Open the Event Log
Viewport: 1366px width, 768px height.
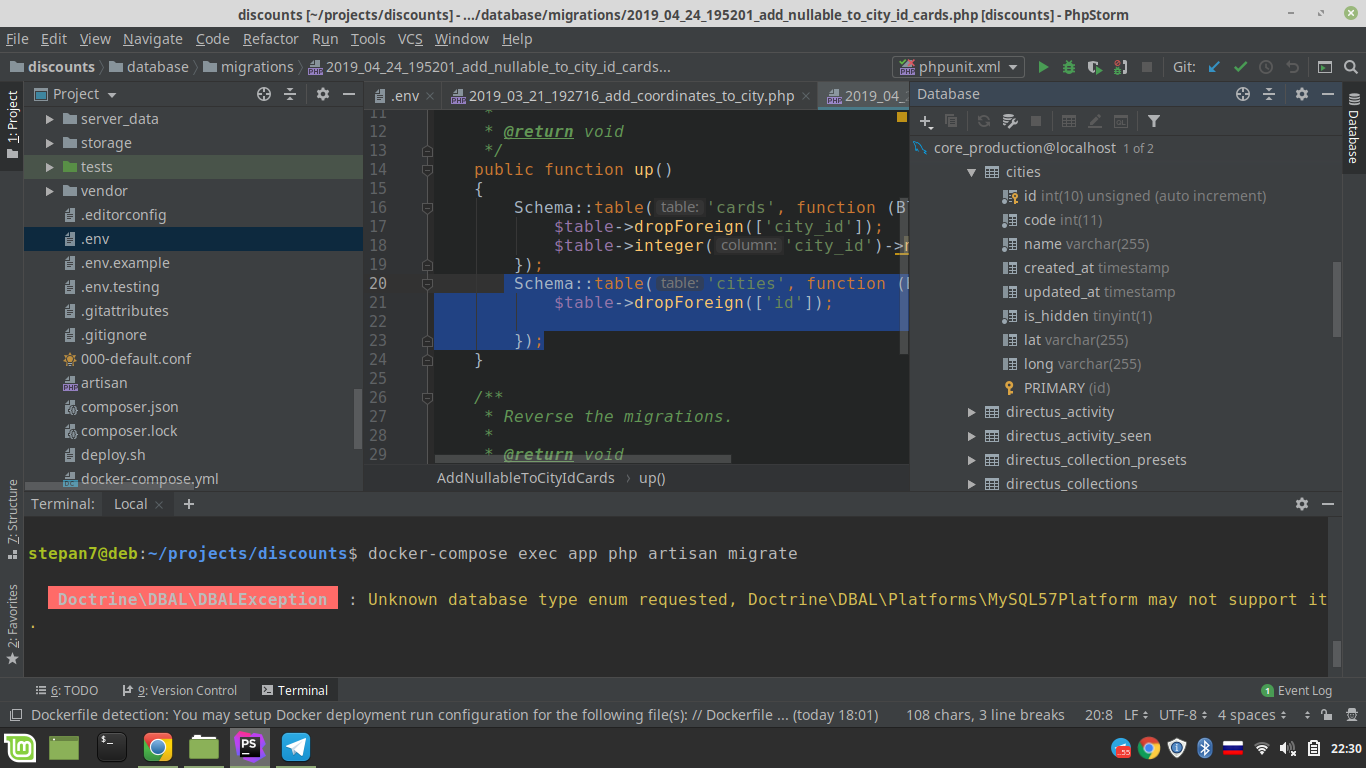pos(1296,690)
